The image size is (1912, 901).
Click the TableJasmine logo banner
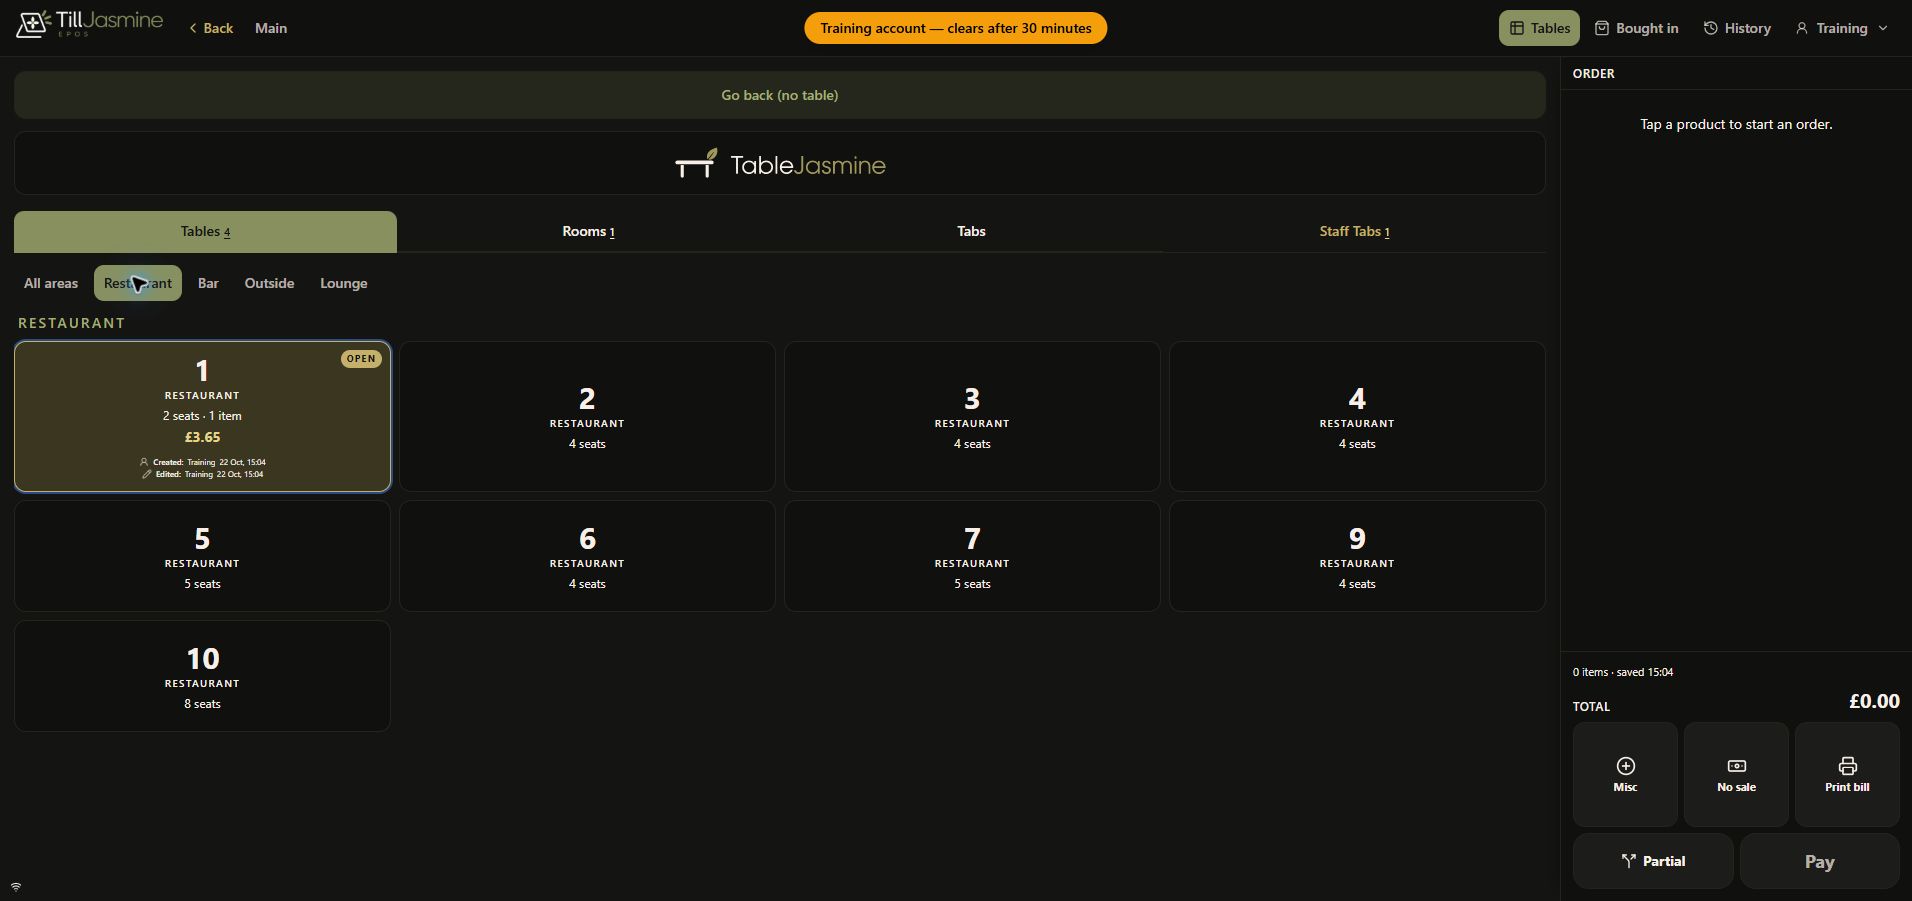pos(780,163)
